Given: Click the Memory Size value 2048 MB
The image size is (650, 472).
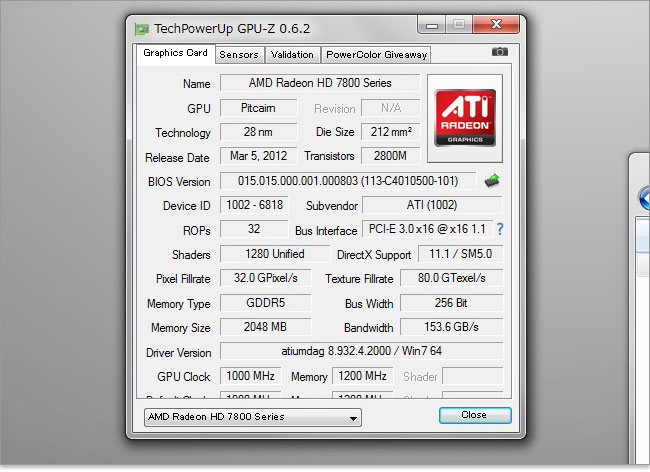Looking at the screenshot, I should point(265,327).
